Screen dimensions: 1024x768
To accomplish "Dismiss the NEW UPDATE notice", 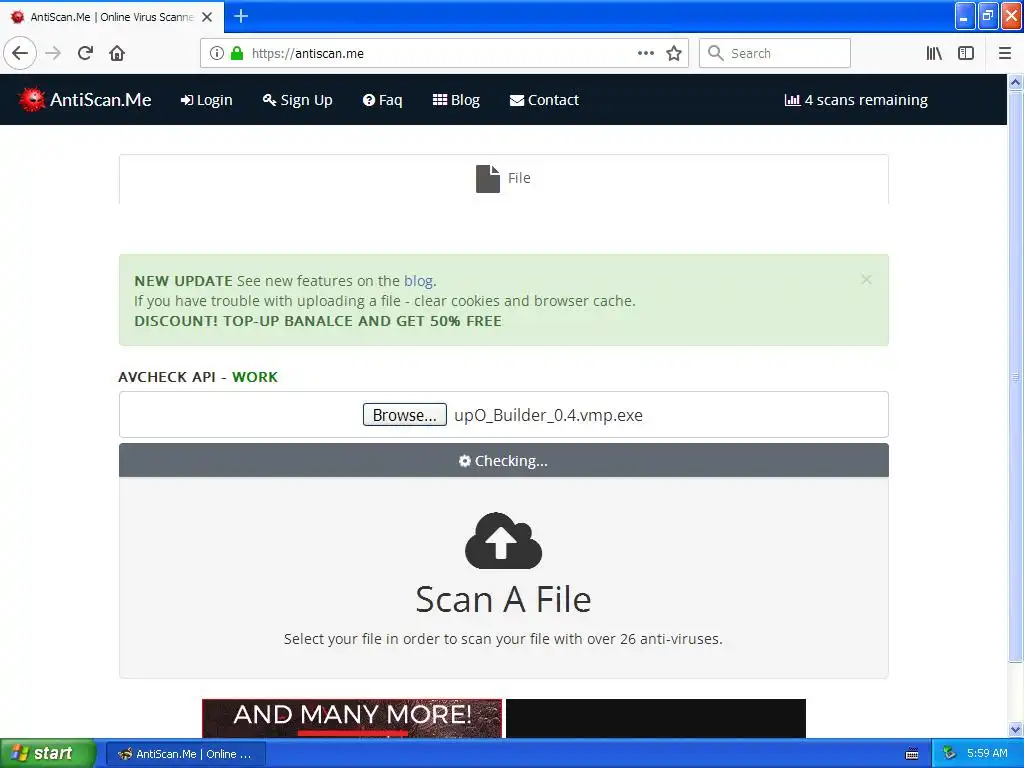I will (866, 280).
